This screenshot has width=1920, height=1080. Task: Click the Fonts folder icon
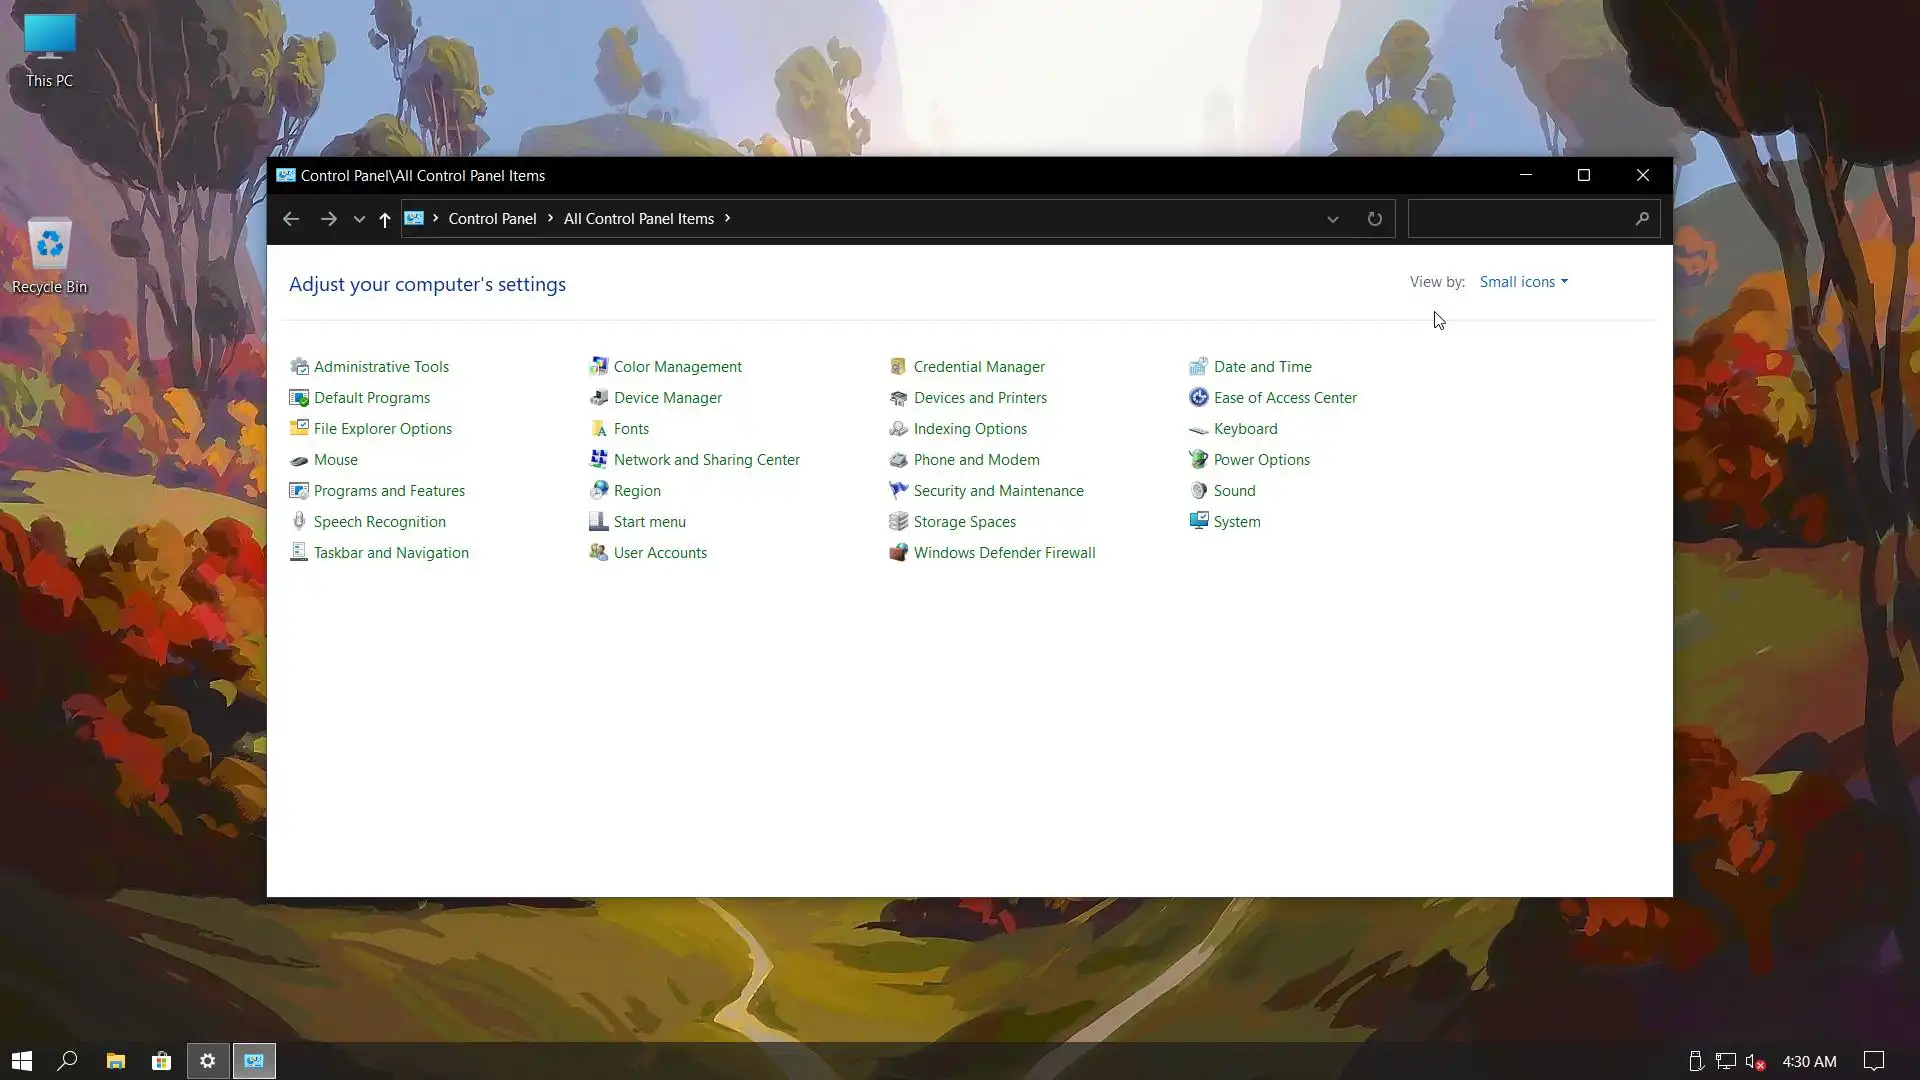click(x=598, y=428)
